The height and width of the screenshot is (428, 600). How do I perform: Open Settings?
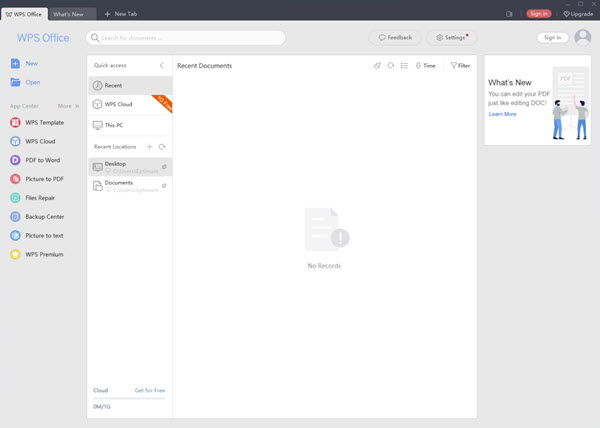pyautogui.click(x=452, y=37)
